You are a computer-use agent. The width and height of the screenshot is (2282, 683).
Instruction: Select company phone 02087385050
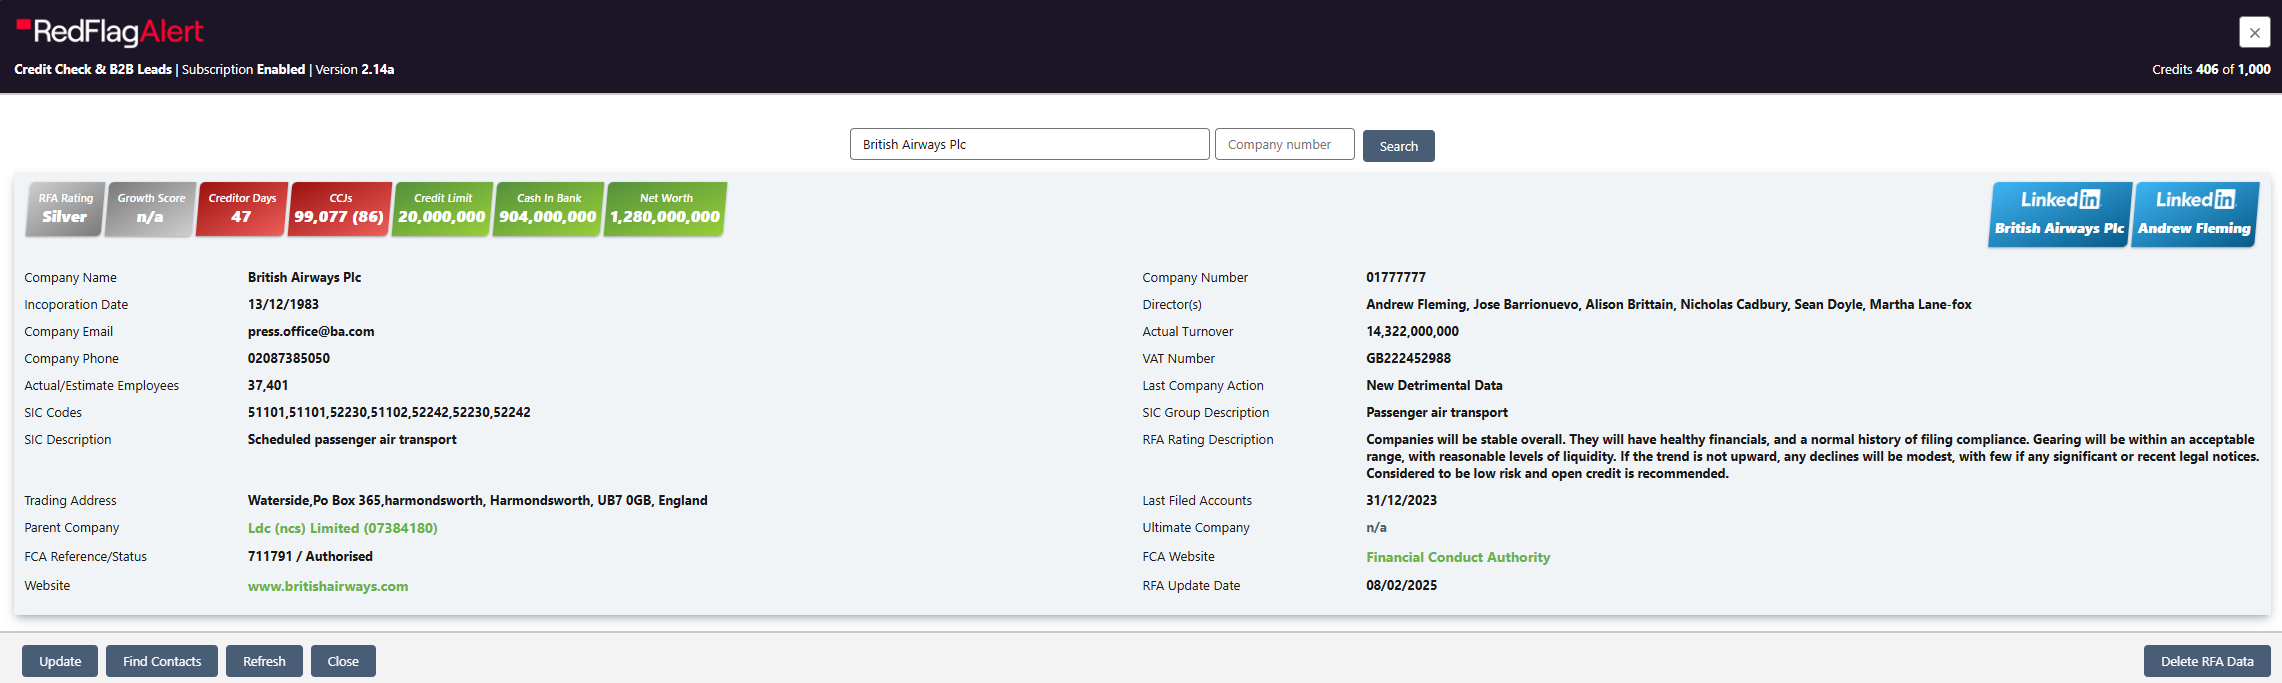pos(289,358)
